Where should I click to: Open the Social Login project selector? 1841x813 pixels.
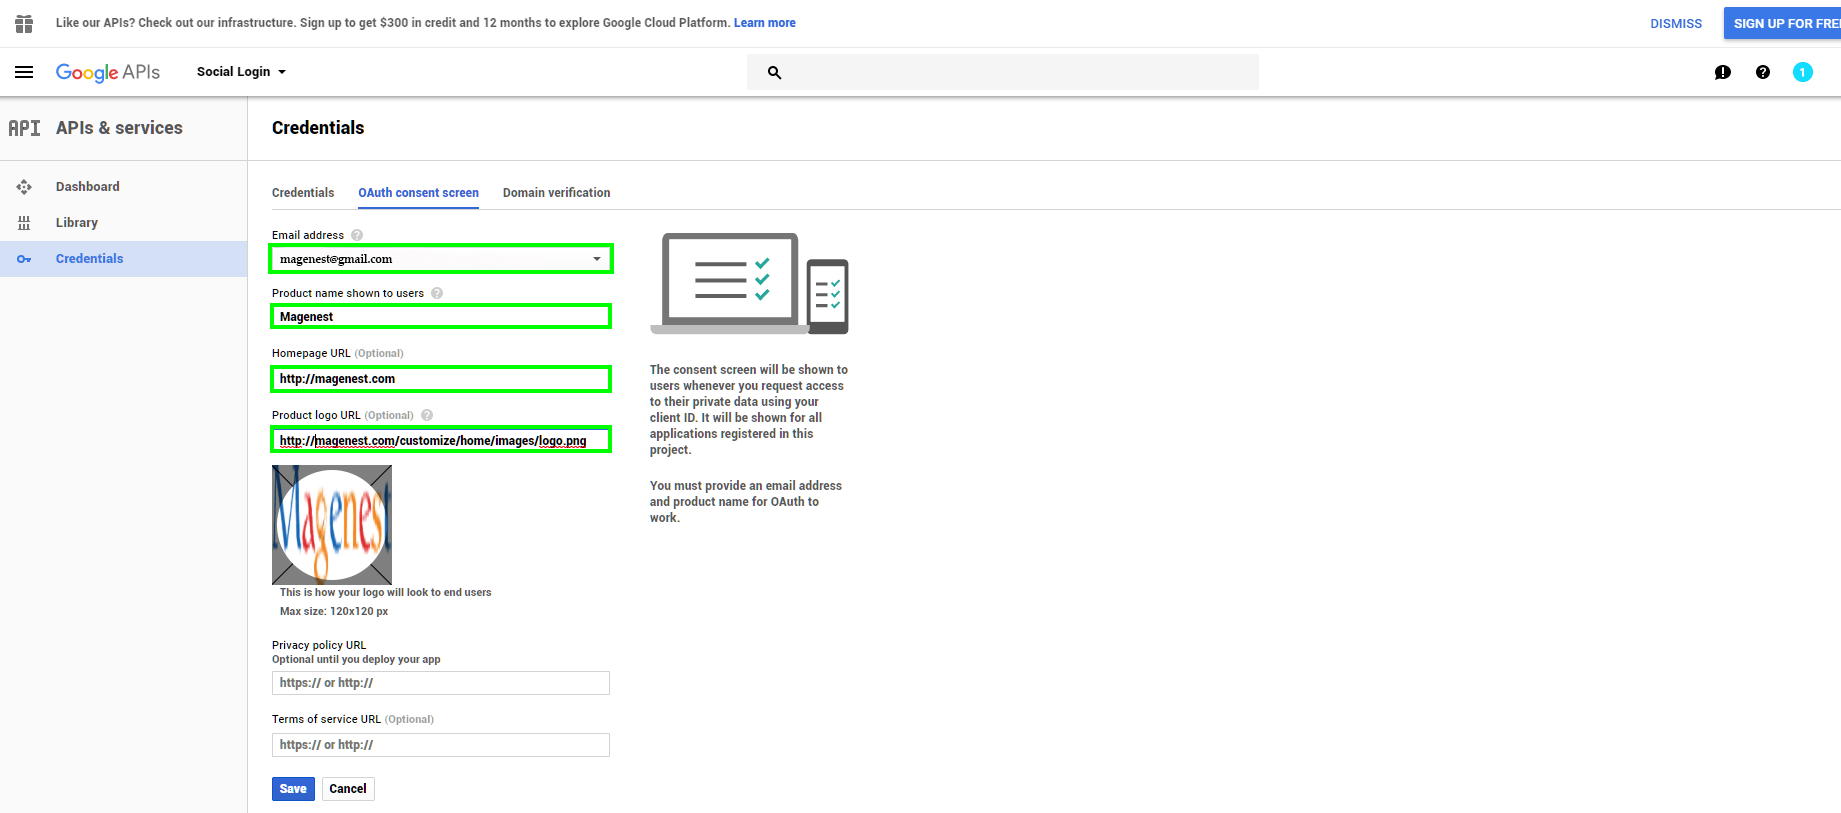pos(241,72)
